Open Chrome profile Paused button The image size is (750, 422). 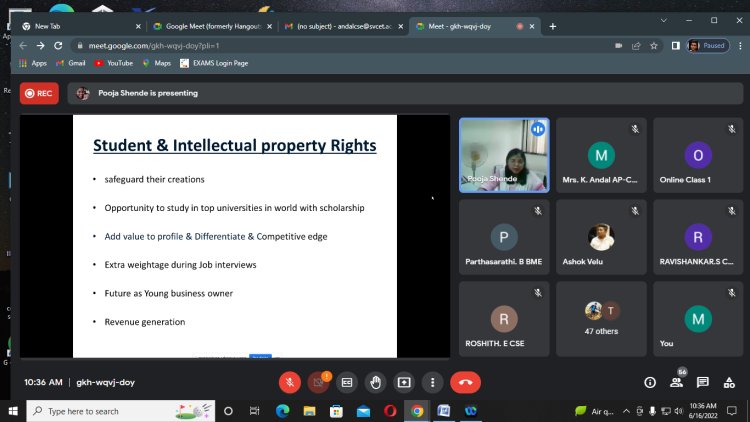point(708,45)
